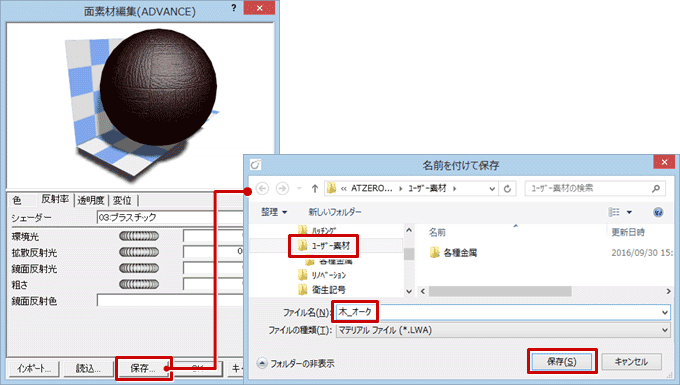This screenshot has height=385, width=680.
Task: Switch to the 色 tab
Action: (17, 200)
